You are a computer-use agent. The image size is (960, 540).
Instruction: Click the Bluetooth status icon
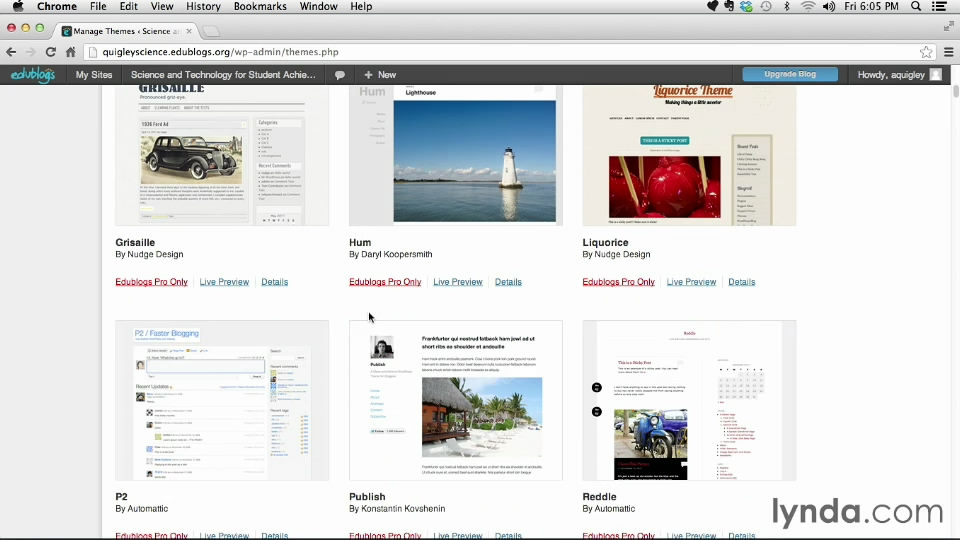[x=787, y=6]
